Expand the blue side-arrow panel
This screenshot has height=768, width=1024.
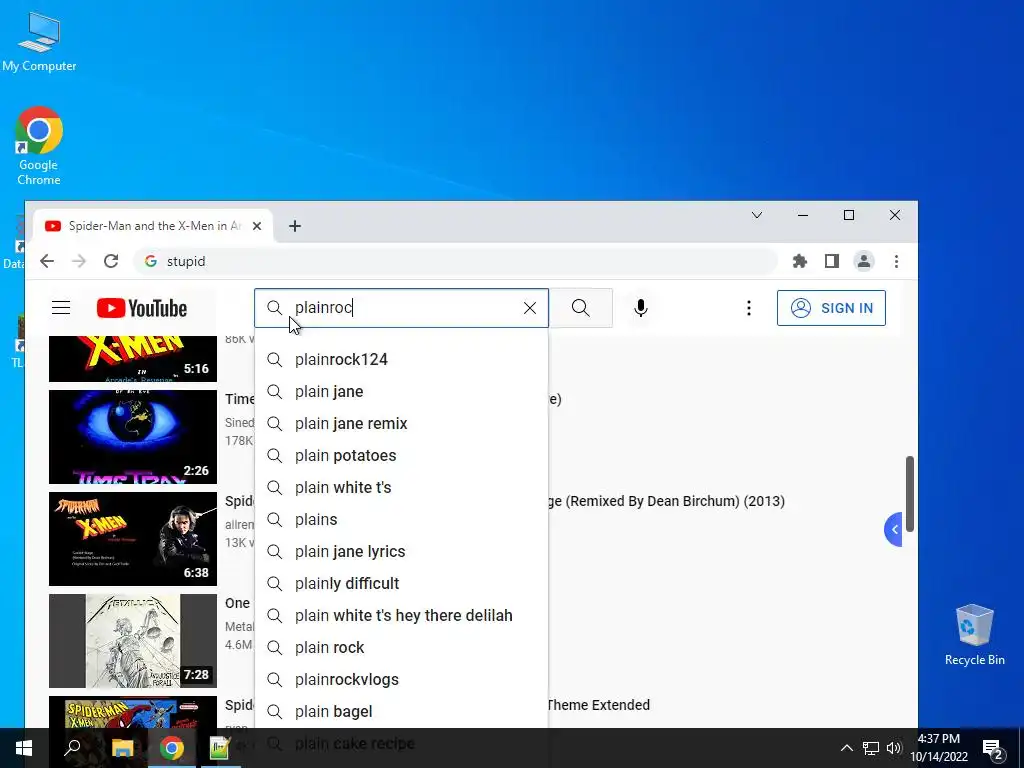pos(893,529)
